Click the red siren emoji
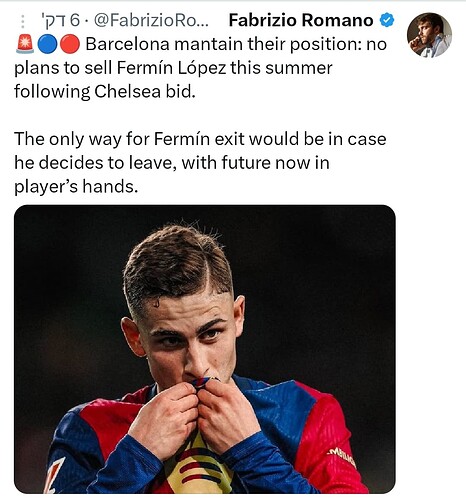The image size is (466, 500). click(x=25, y=44)
